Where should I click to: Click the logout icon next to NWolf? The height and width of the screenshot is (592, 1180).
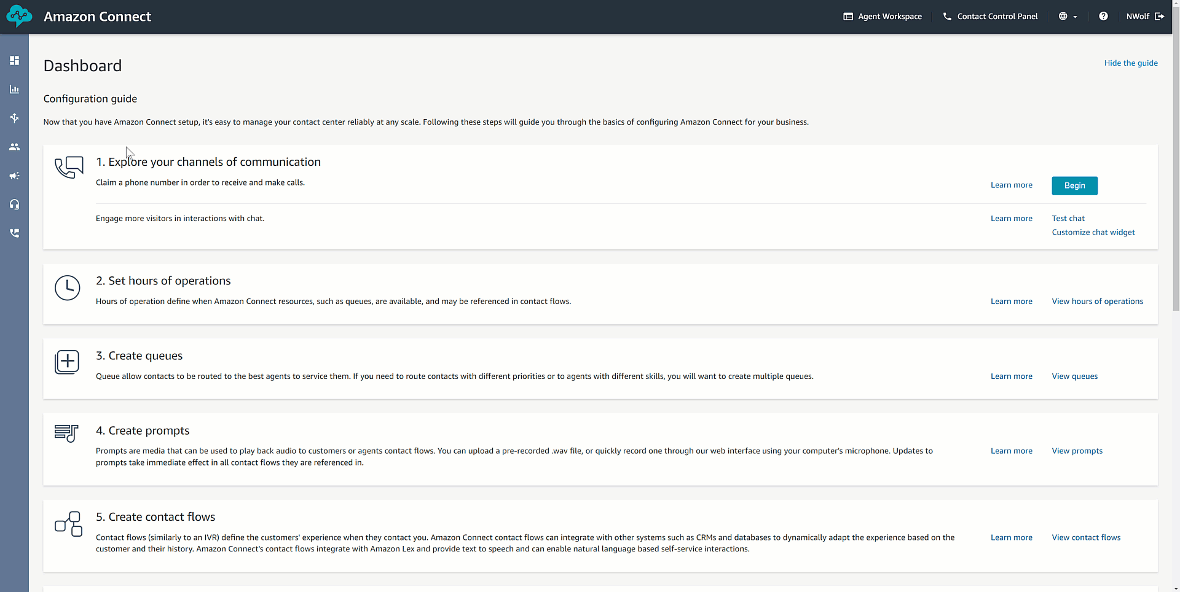coord(1160,17)
